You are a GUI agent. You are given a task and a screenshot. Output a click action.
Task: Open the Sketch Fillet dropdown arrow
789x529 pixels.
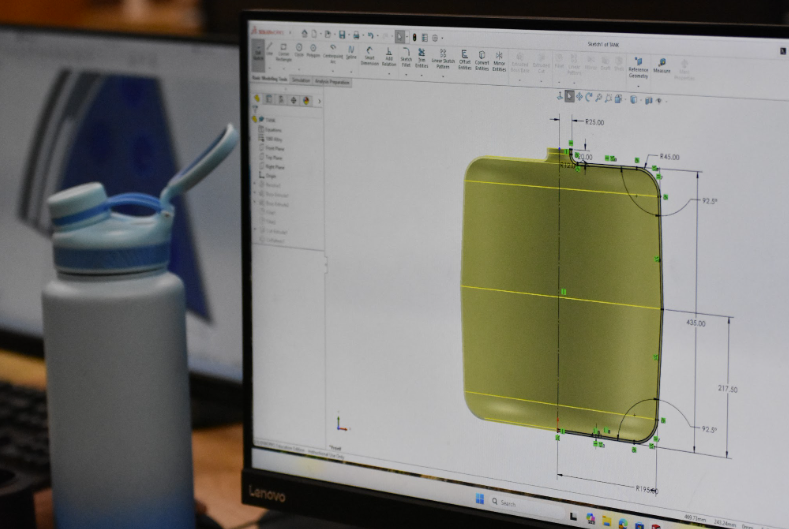406,74
